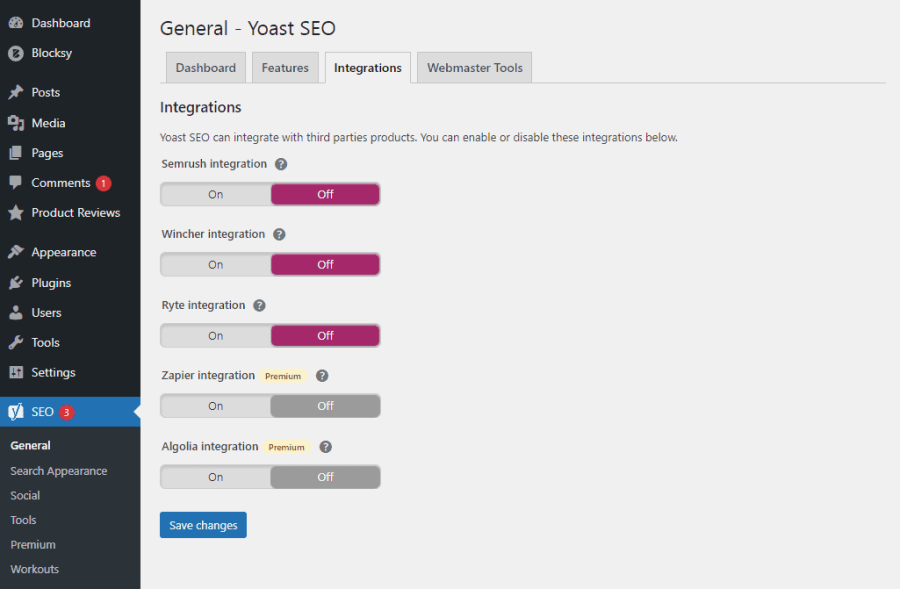The width and height of the screenshot is (900, 589).
Task: Click the Settings sliders icon
Action: pos(15,372)
